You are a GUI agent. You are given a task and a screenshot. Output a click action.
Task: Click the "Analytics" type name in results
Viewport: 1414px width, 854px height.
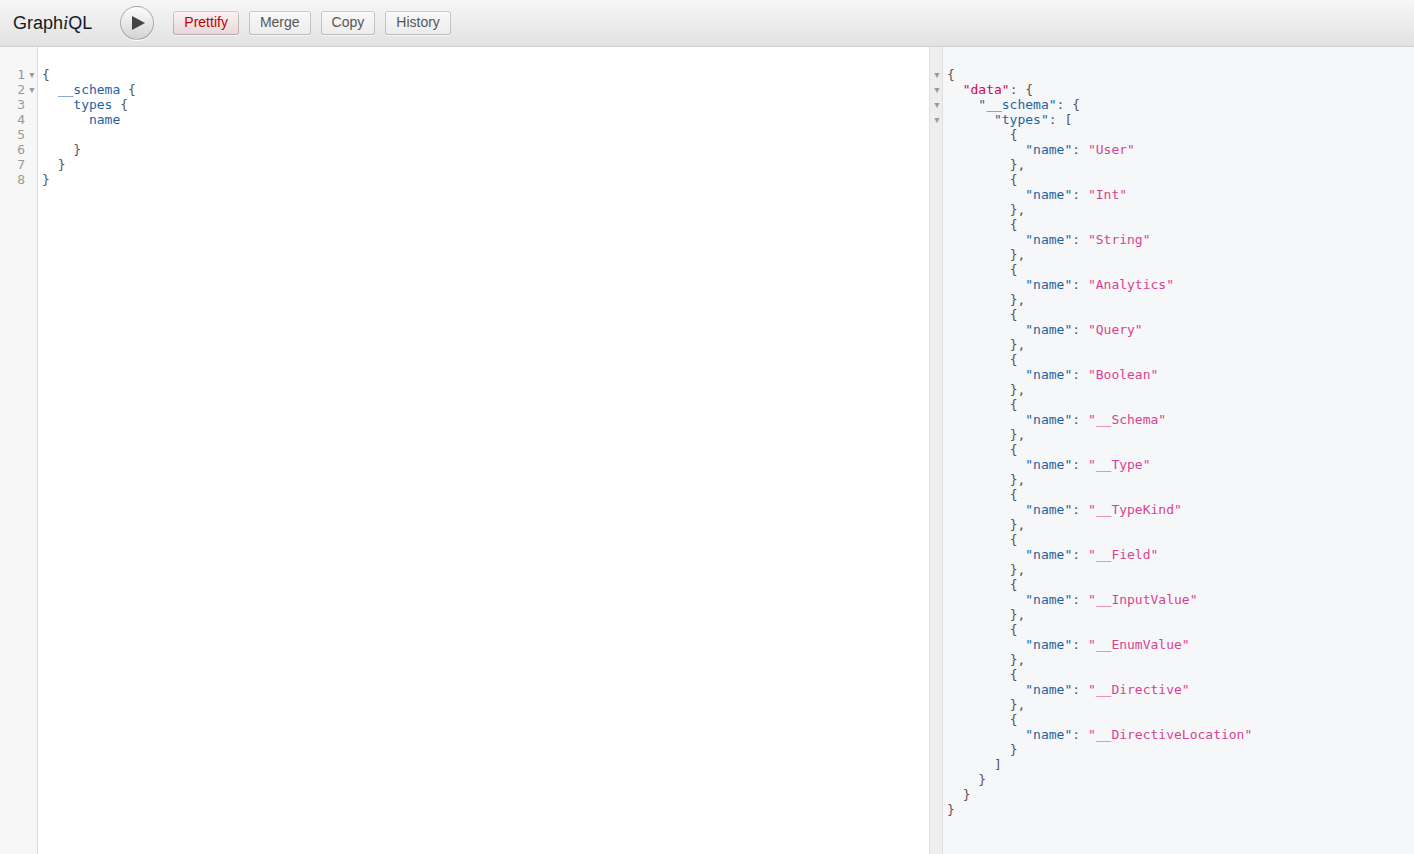point(1130,285)
